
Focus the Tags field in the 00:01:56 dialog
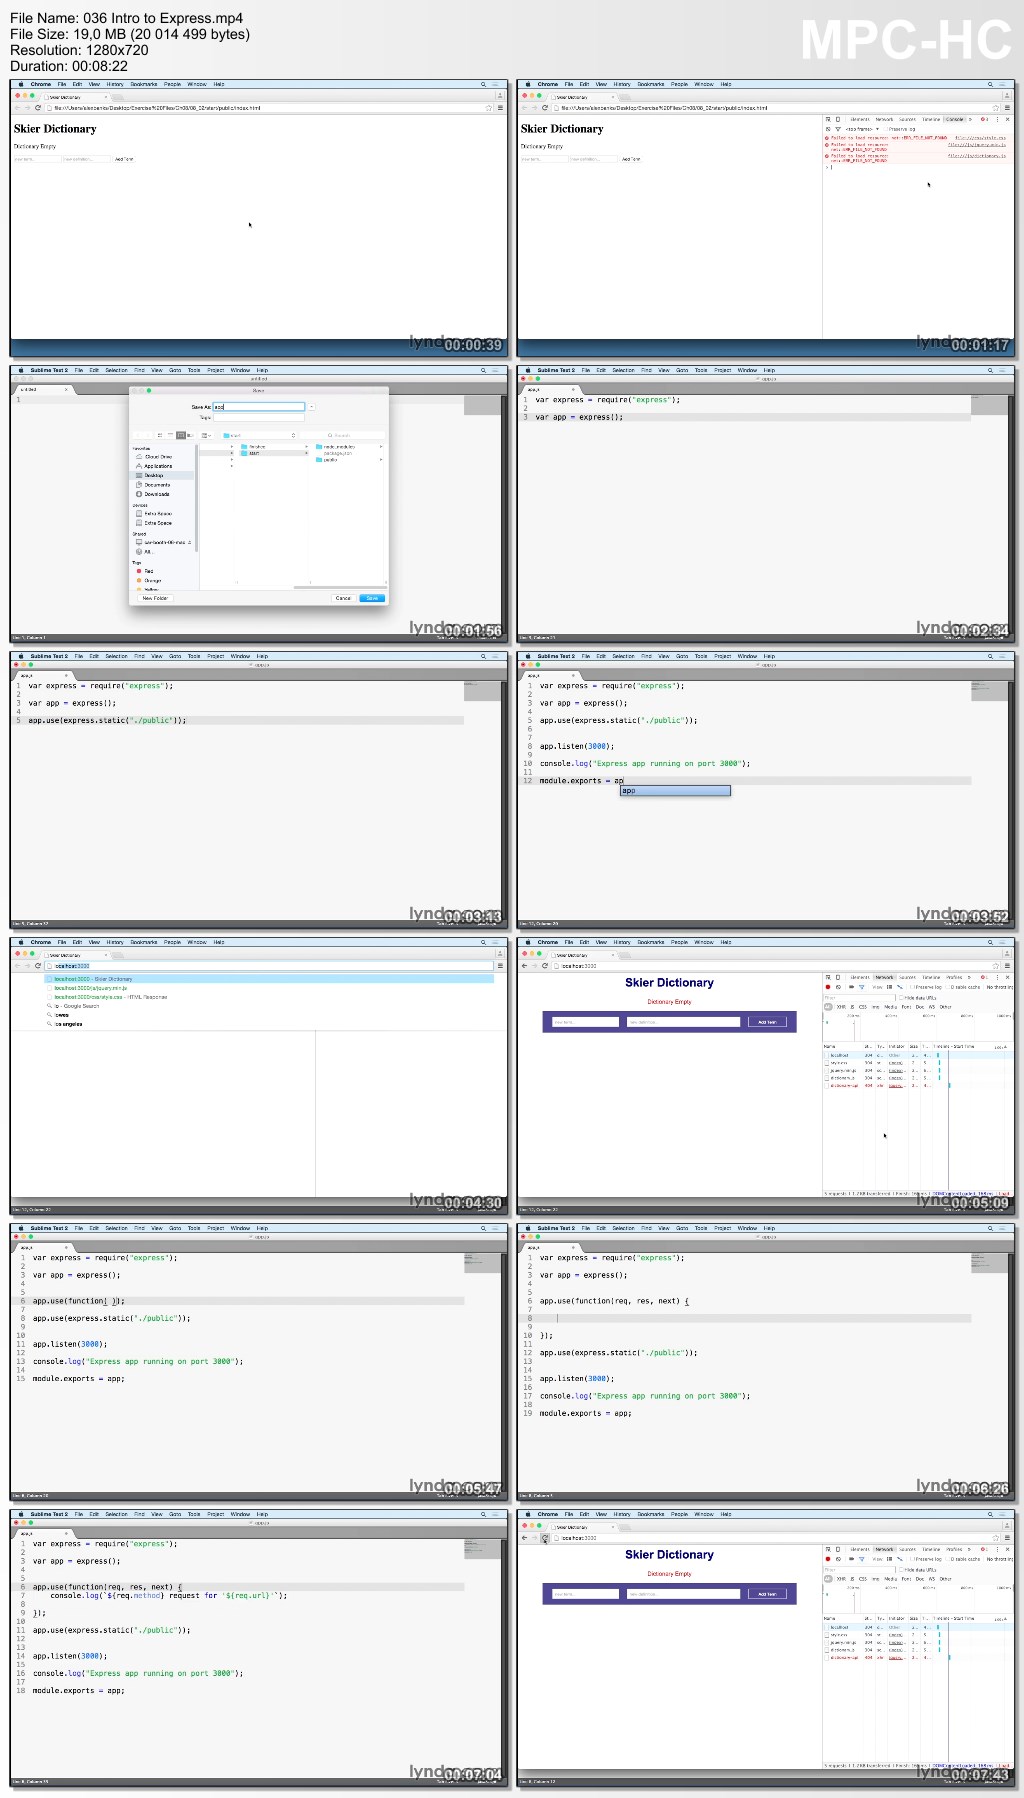coord(259,418)
